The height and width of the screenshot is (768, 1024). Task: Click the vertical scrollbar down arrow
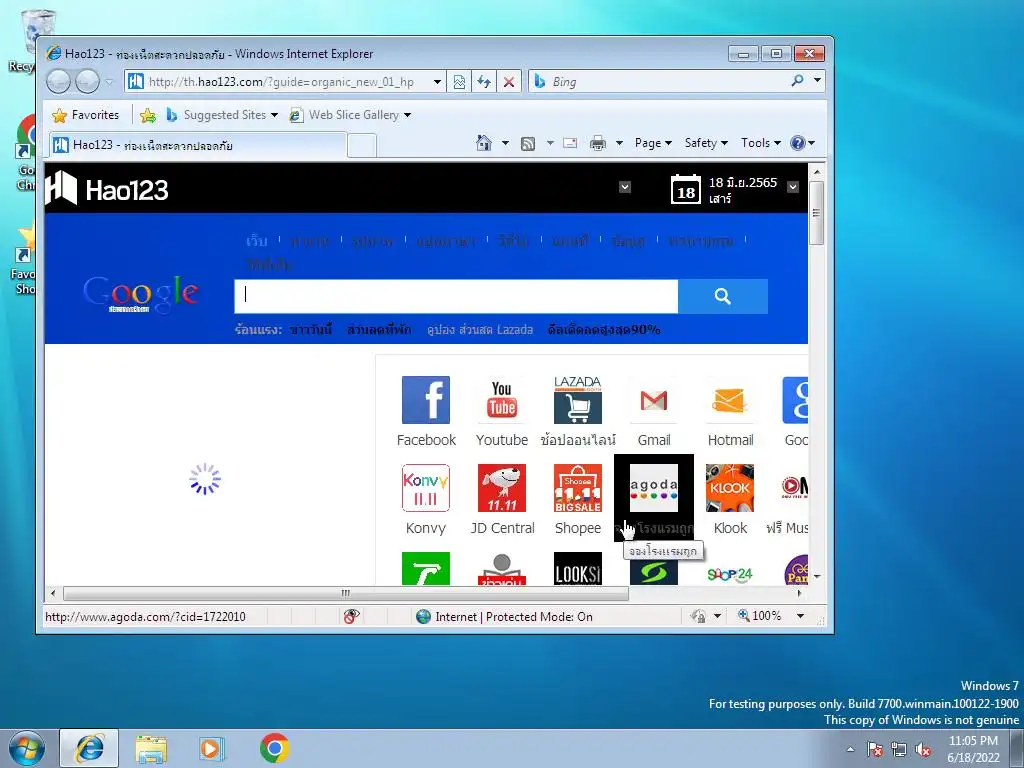coord(816,577)
